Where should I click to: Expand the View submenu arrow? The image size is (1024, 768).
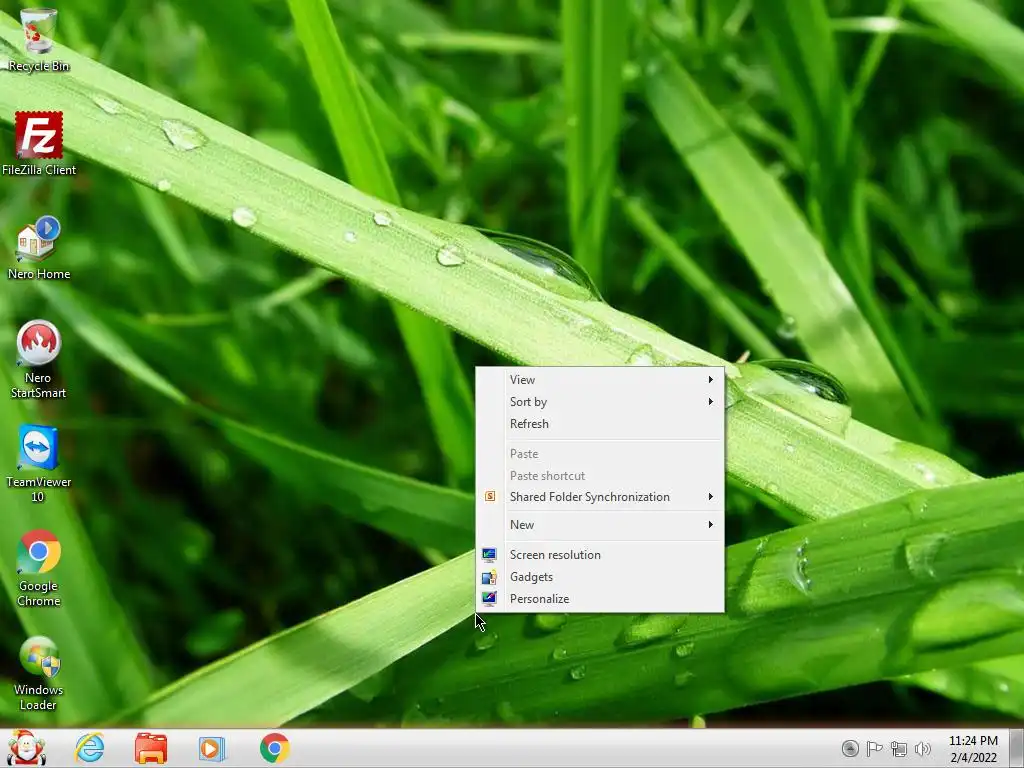point(711,379)
